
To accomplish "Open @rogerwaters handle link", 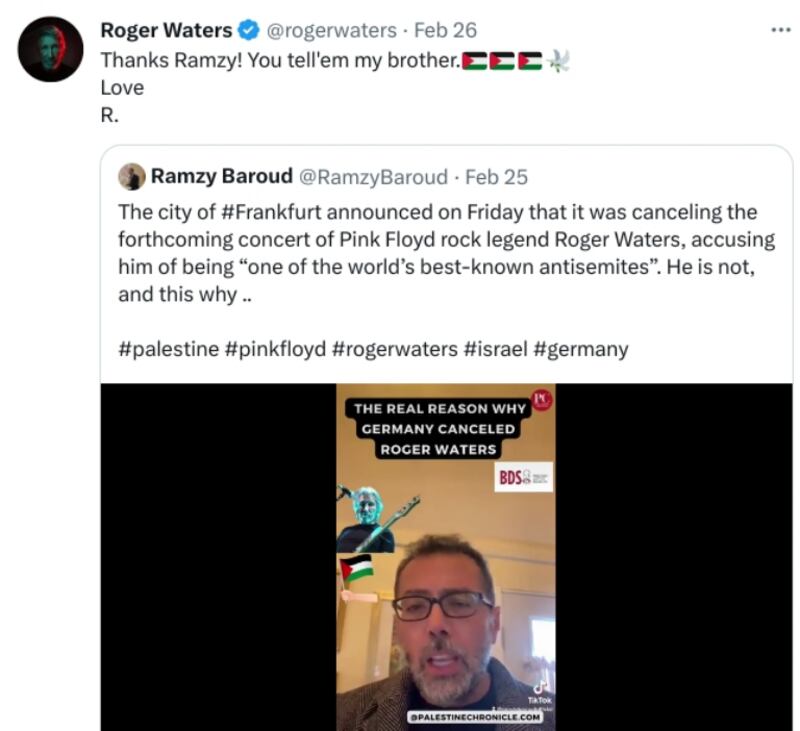I will [x=332, y=31].
